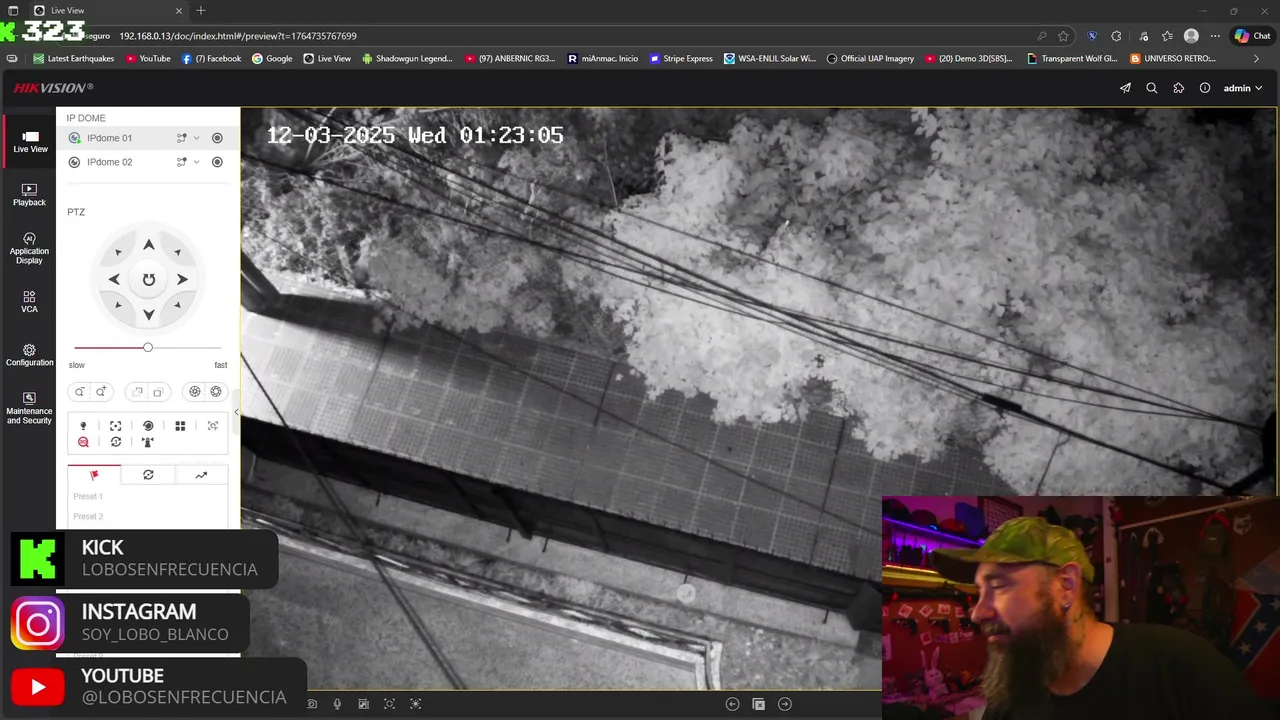Open the YouTube bookmark

[147, 58]
